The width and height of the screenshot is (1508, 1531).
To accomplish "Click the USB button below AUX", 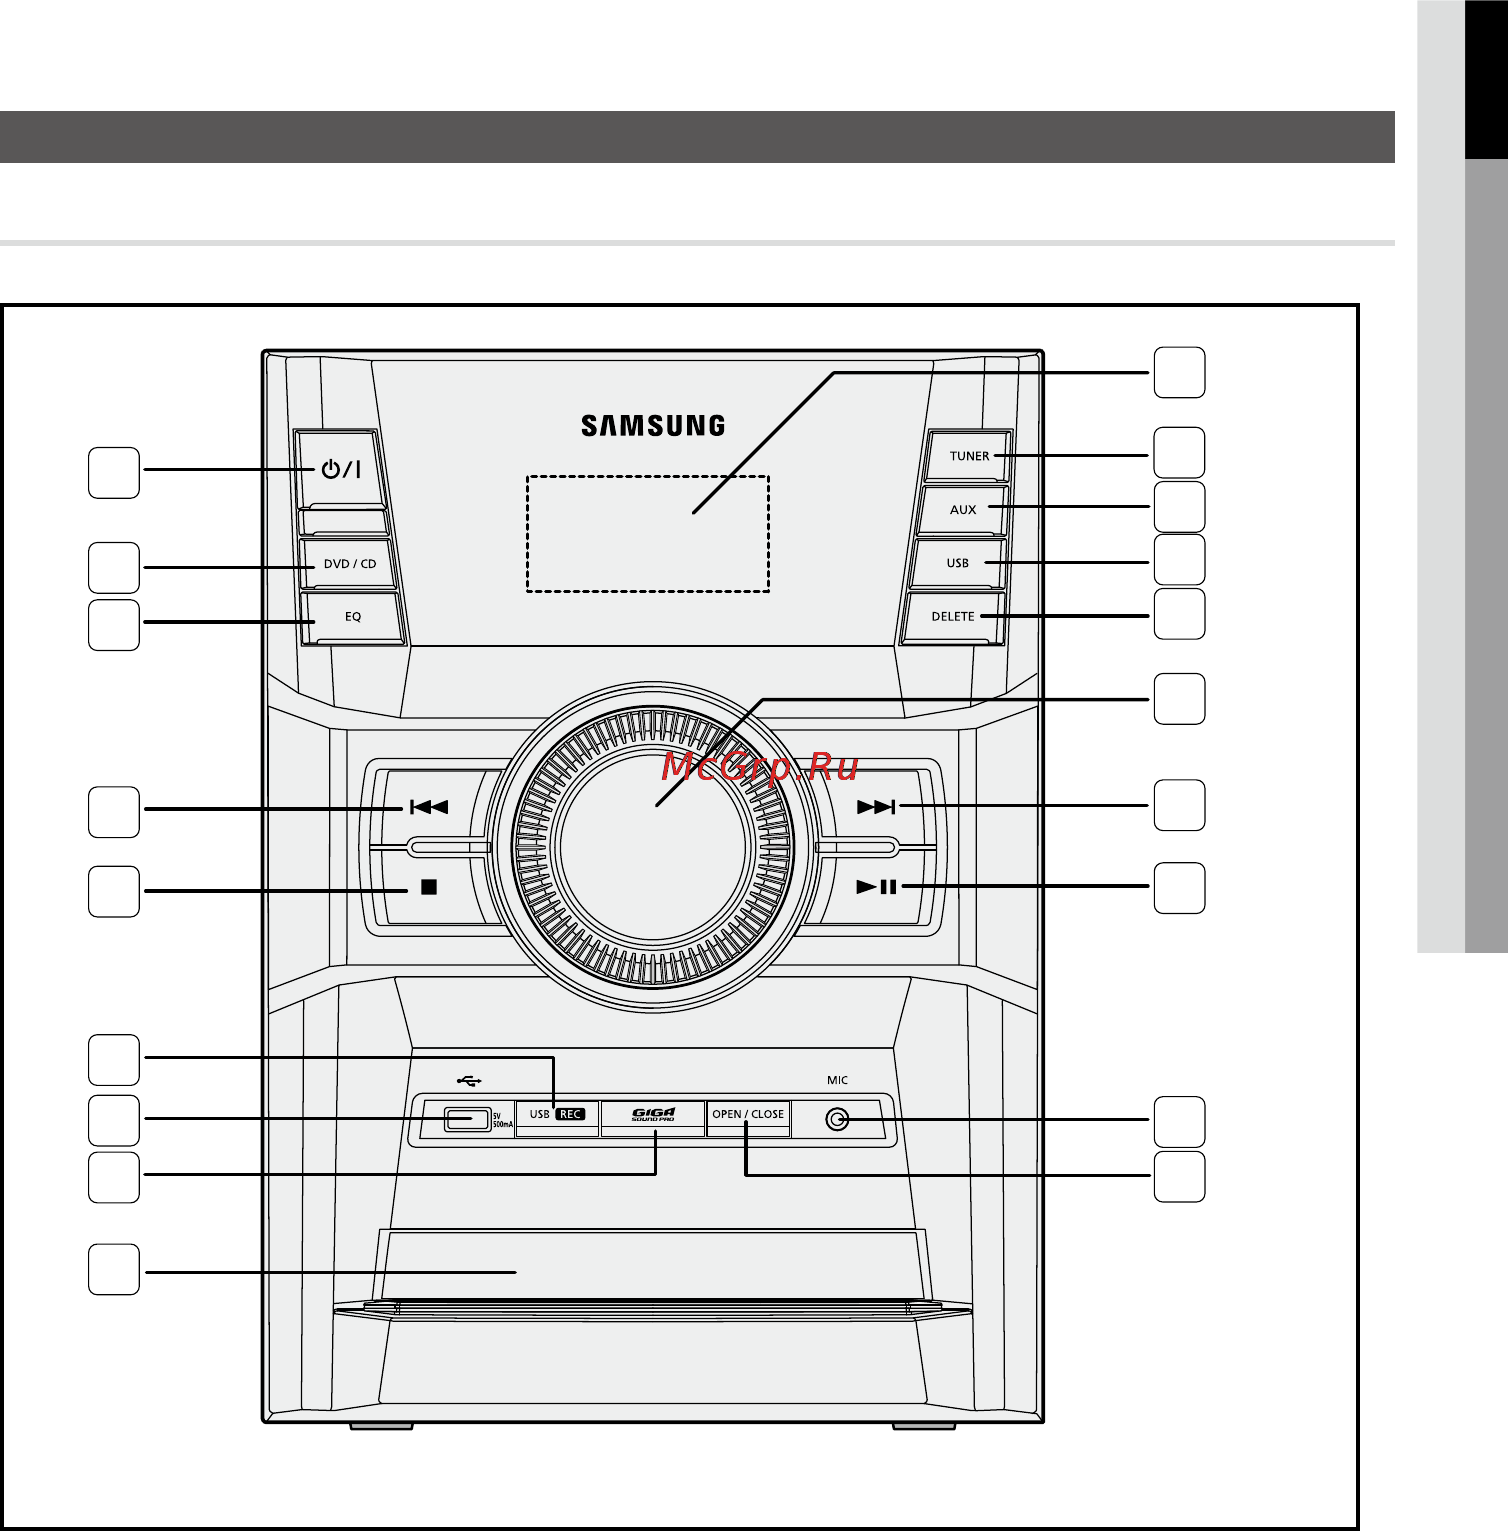I will 957,562.
